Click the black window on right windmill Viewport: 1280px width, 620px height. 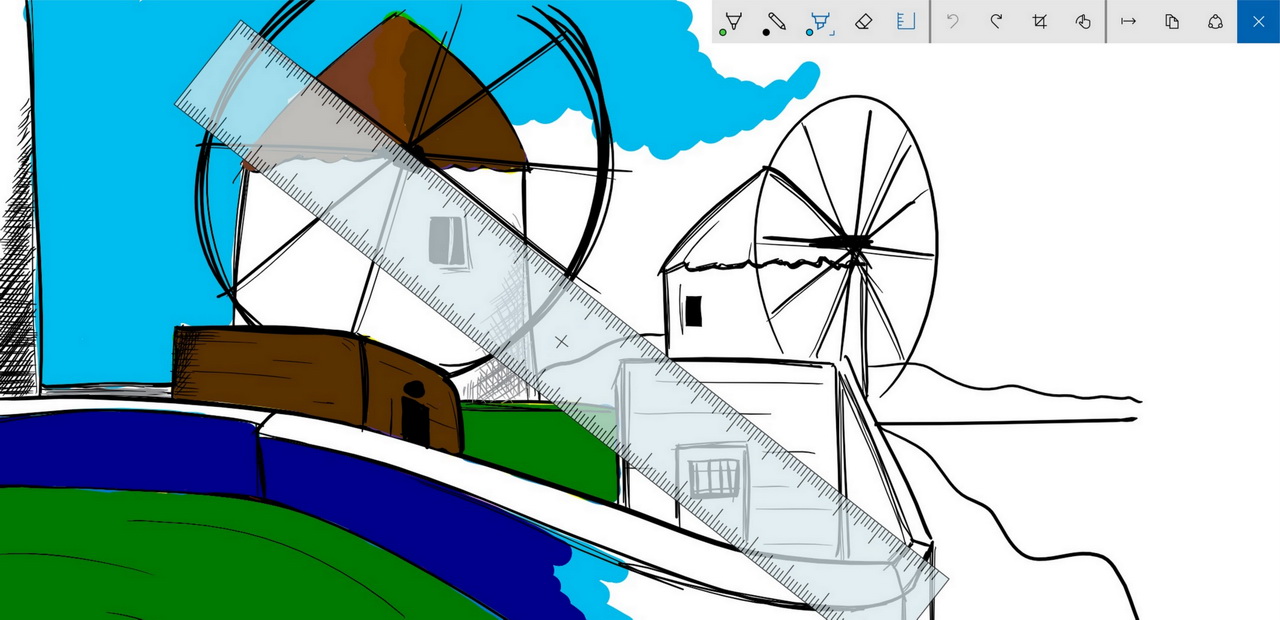pyautogui.click(x=693, y=312)
